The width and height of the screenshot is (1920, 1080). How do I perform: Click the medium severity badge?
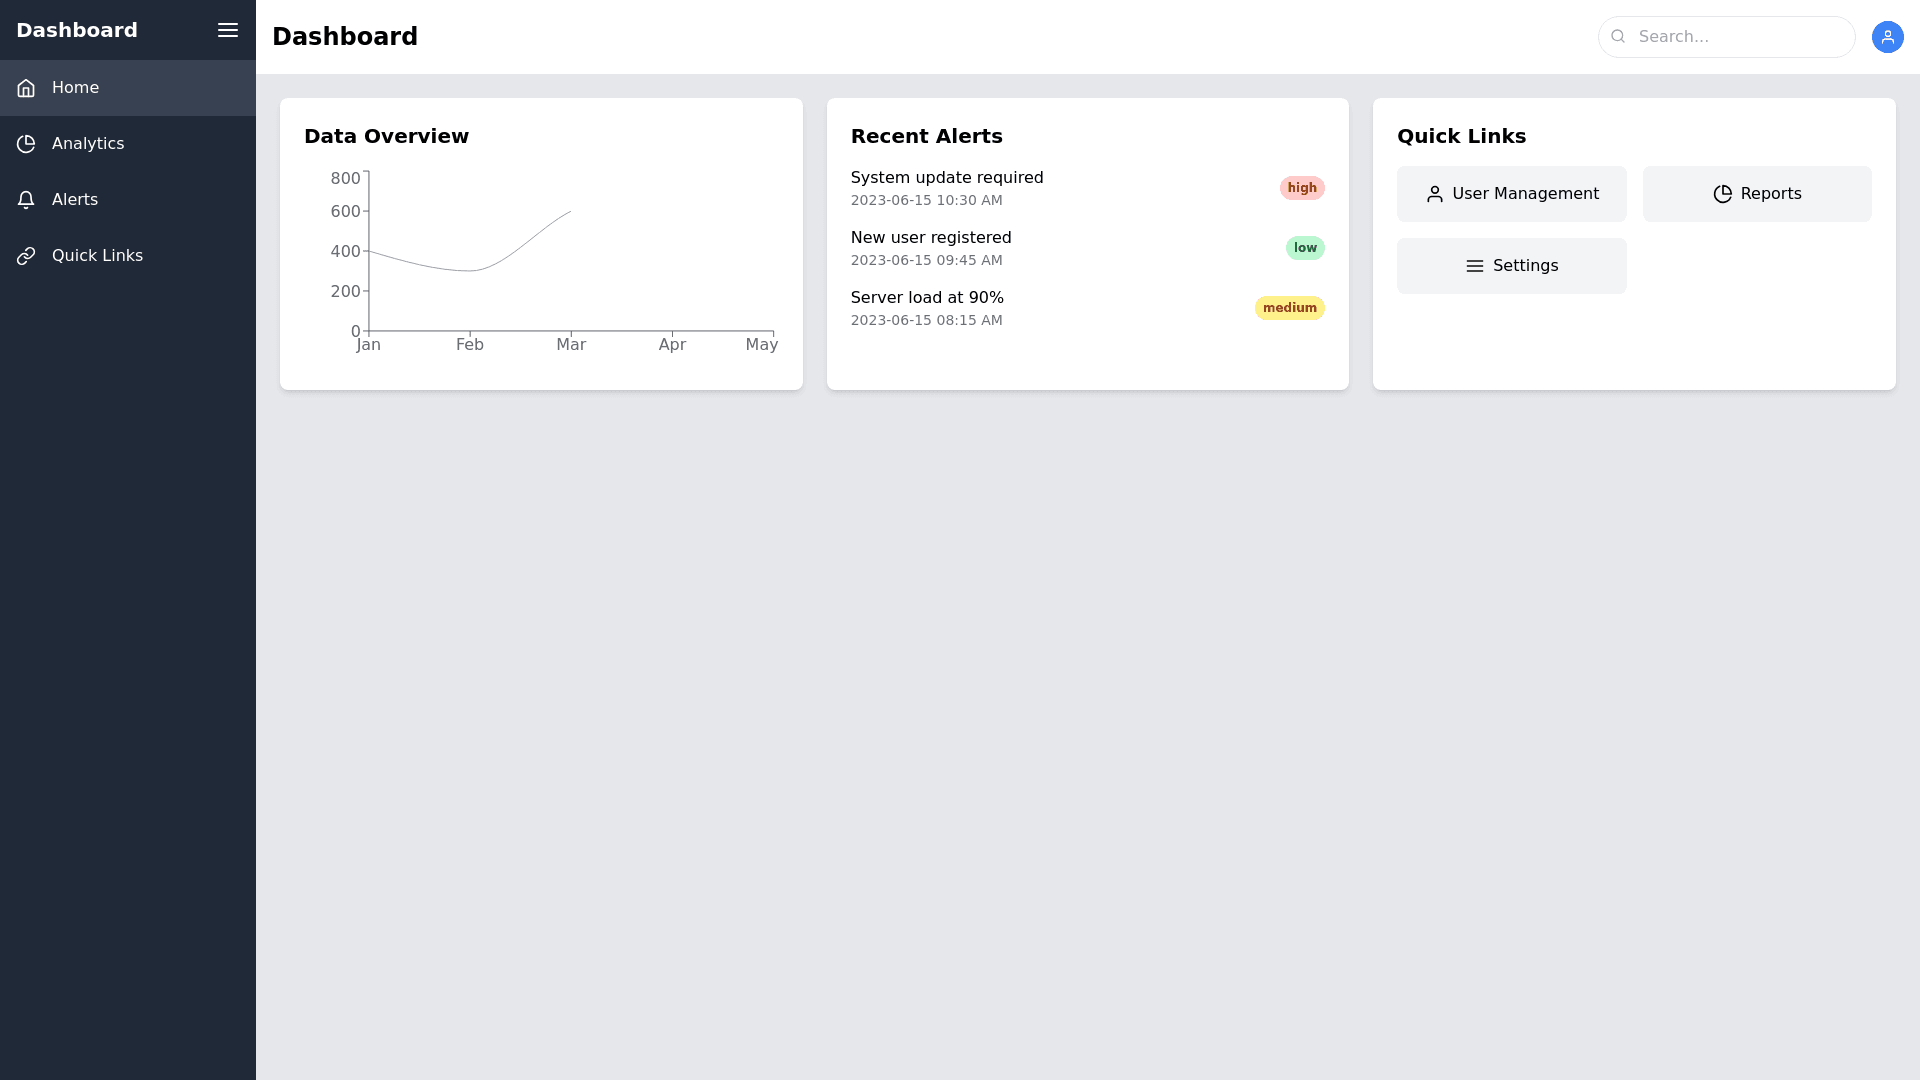[1289, 308]
